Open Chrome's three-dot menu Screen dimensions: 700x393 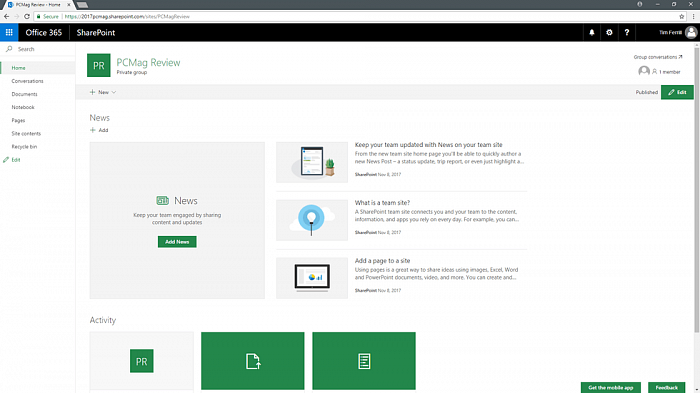[693, 17]
